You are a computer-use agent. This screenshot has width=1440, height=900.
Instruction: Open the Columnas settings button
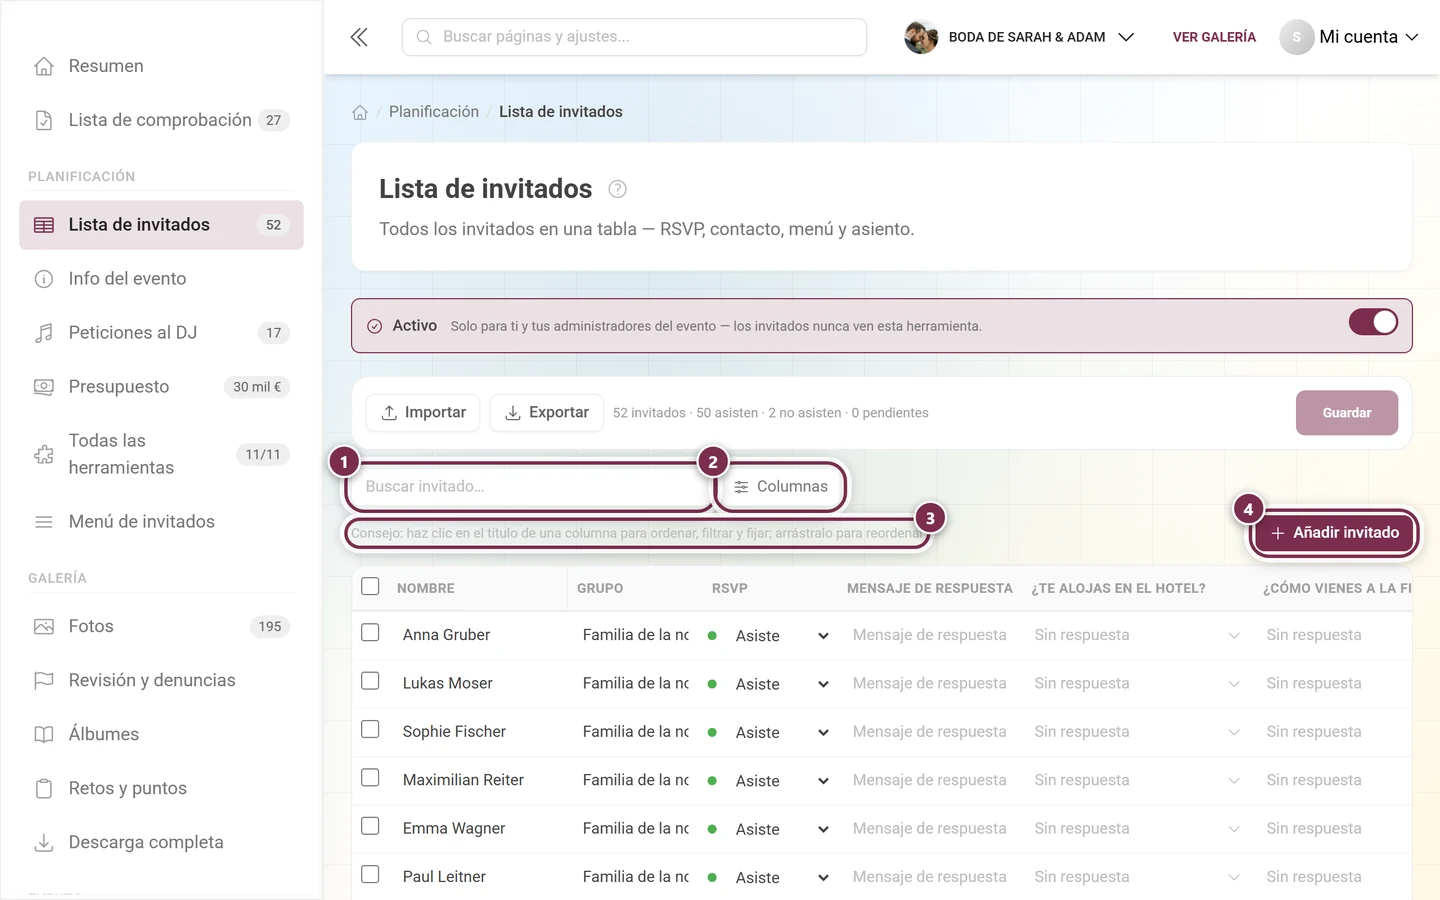[x=781, y=487]
